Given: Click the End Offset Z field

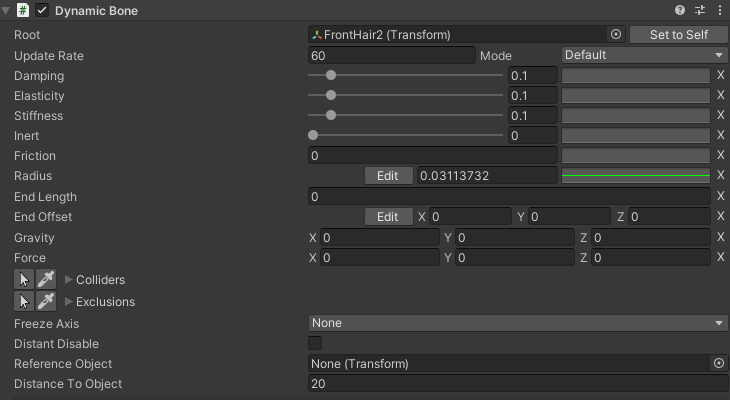Looking at the screenshot, I should click(x=669, y=217).
